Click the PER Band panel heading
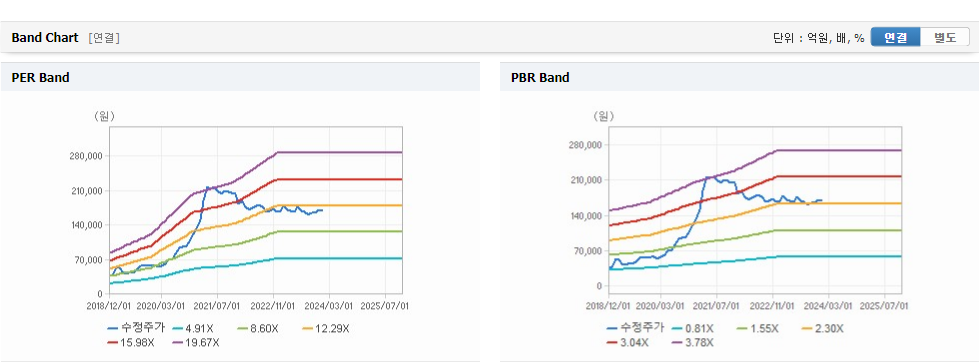 (41, 77)
